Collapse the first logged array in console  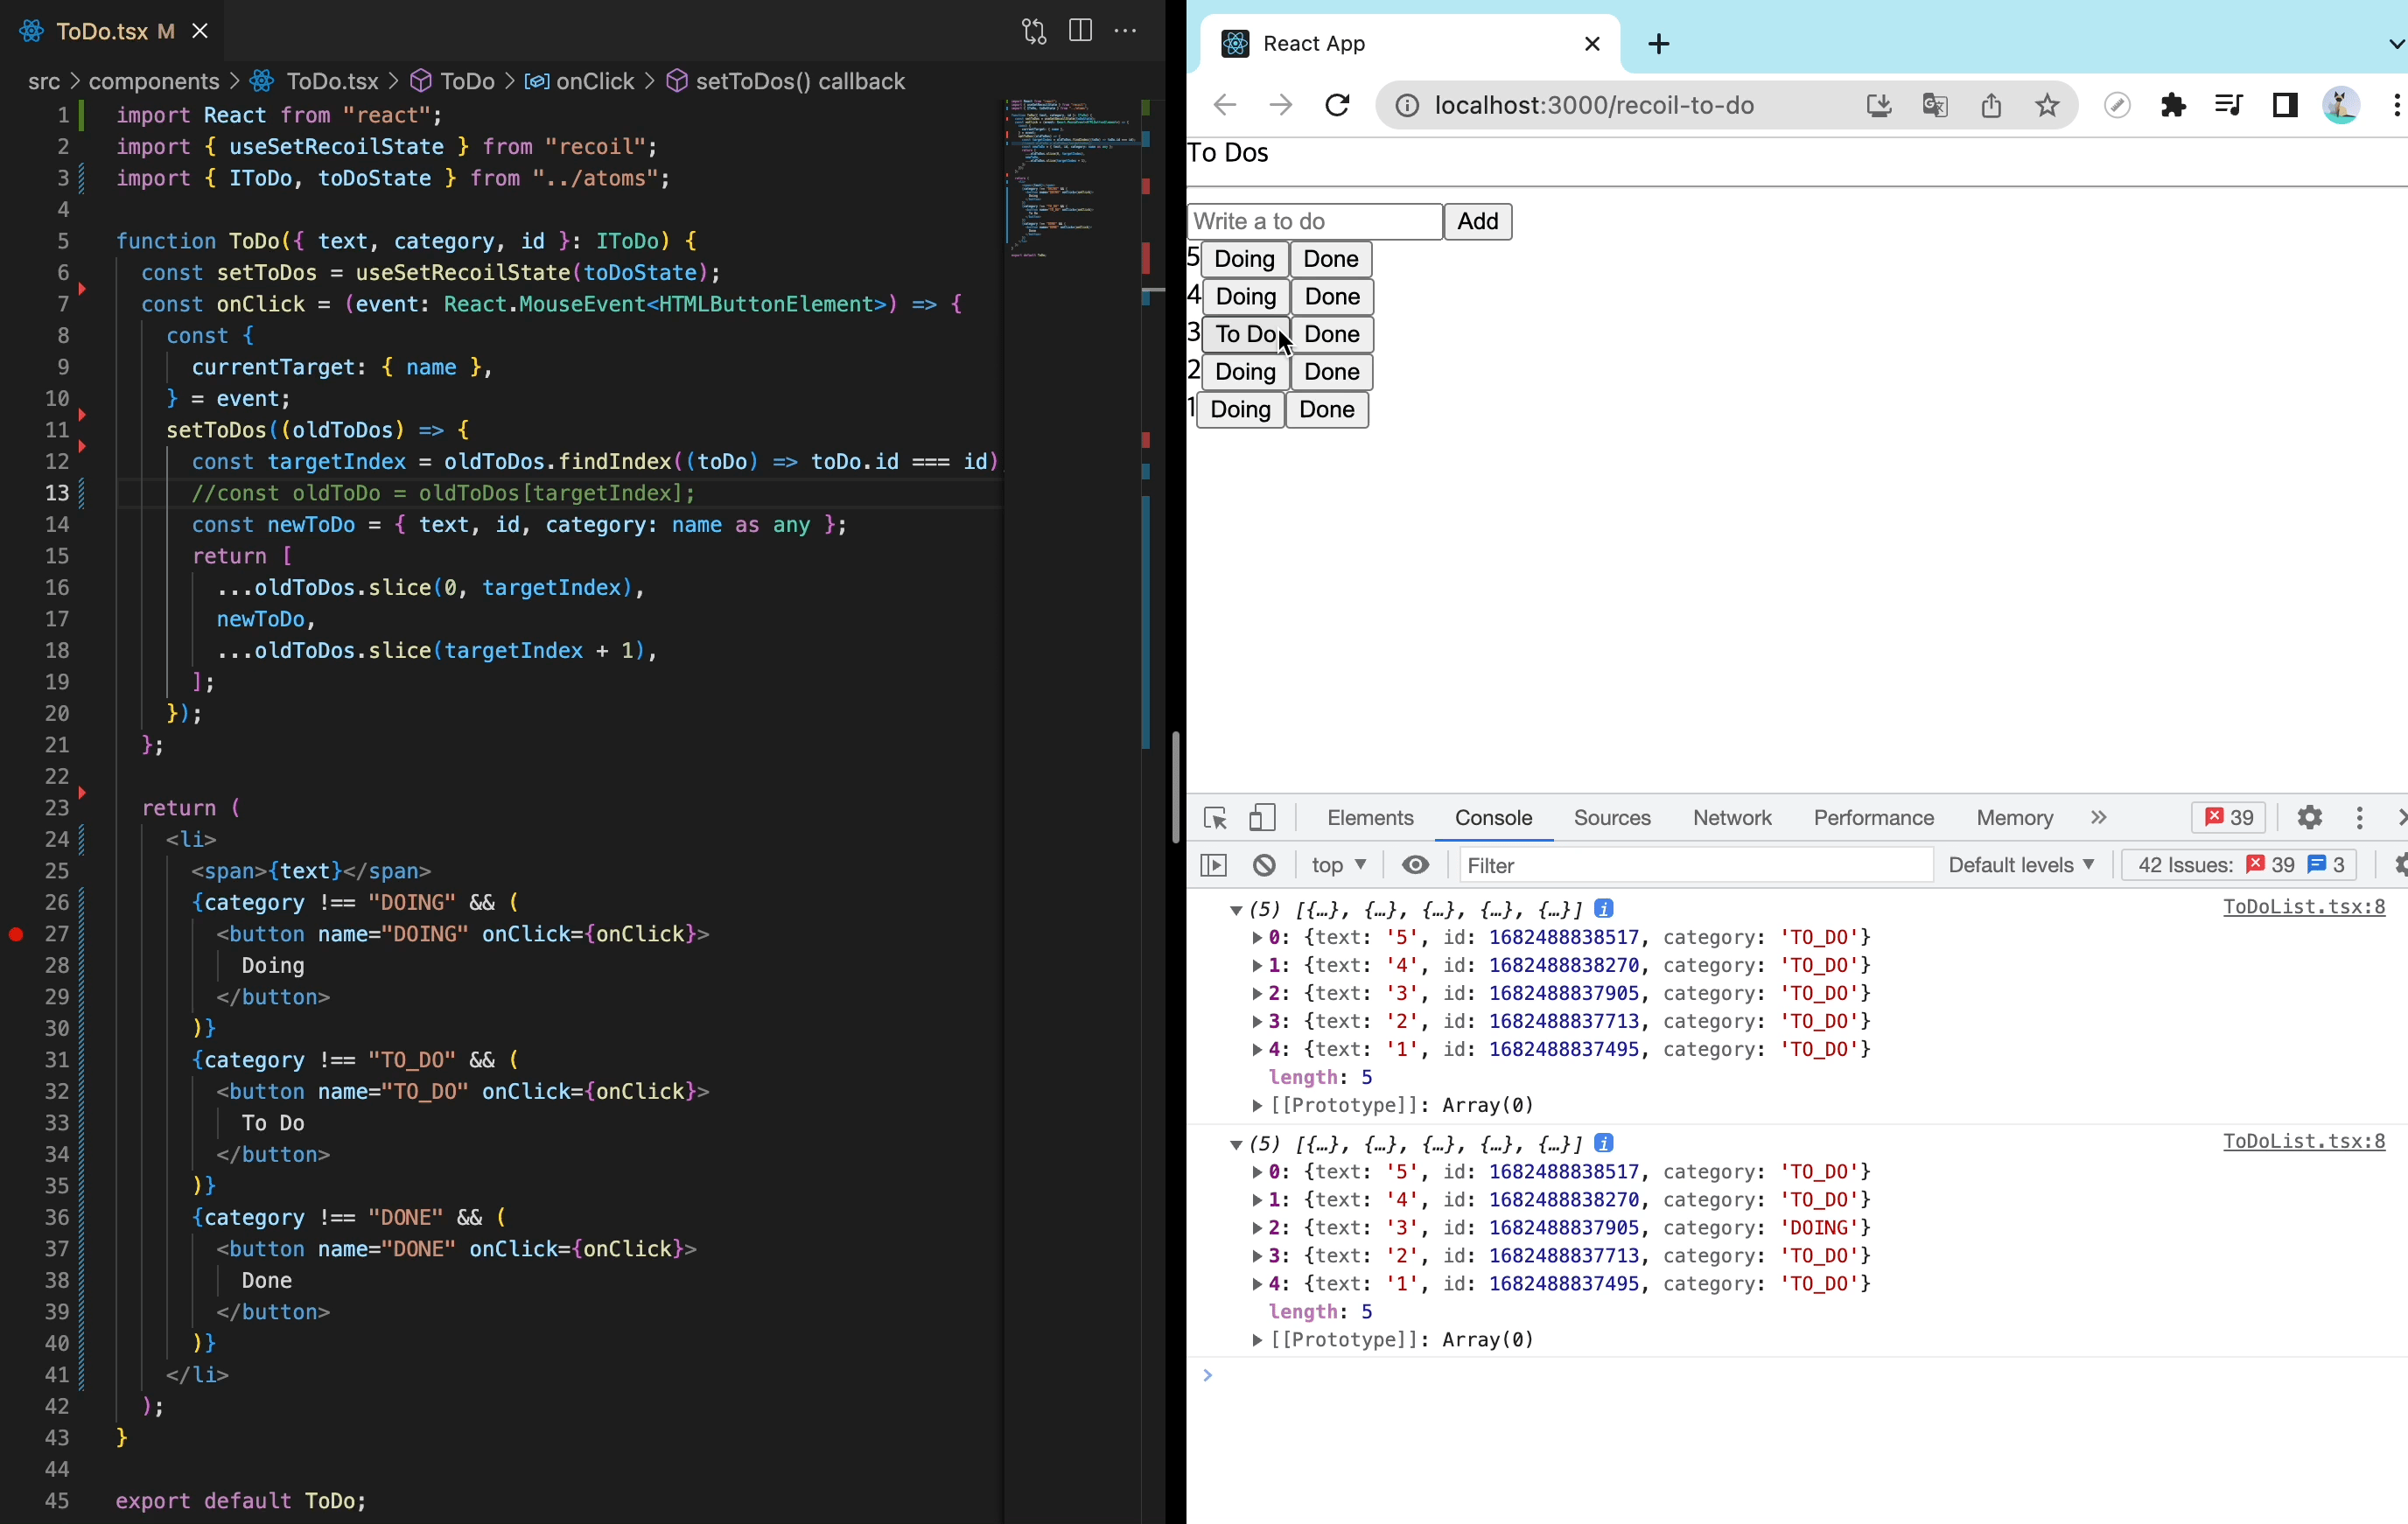click(x=1236, y=910)
